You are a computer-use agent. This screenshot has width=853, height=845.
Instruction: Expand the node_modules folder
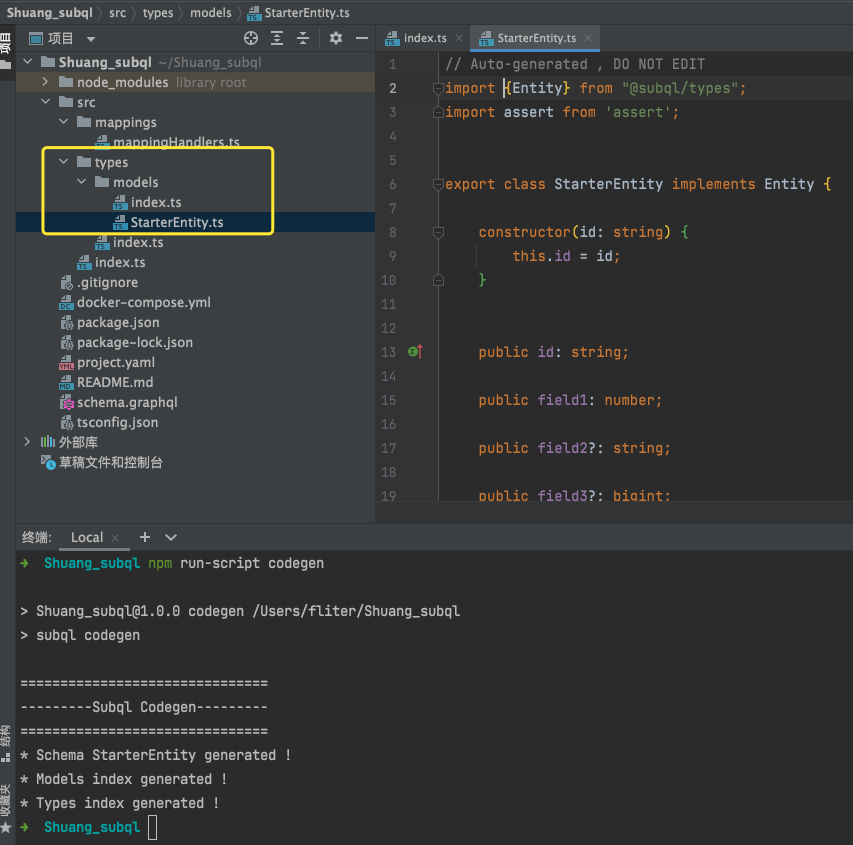[46, 82]
